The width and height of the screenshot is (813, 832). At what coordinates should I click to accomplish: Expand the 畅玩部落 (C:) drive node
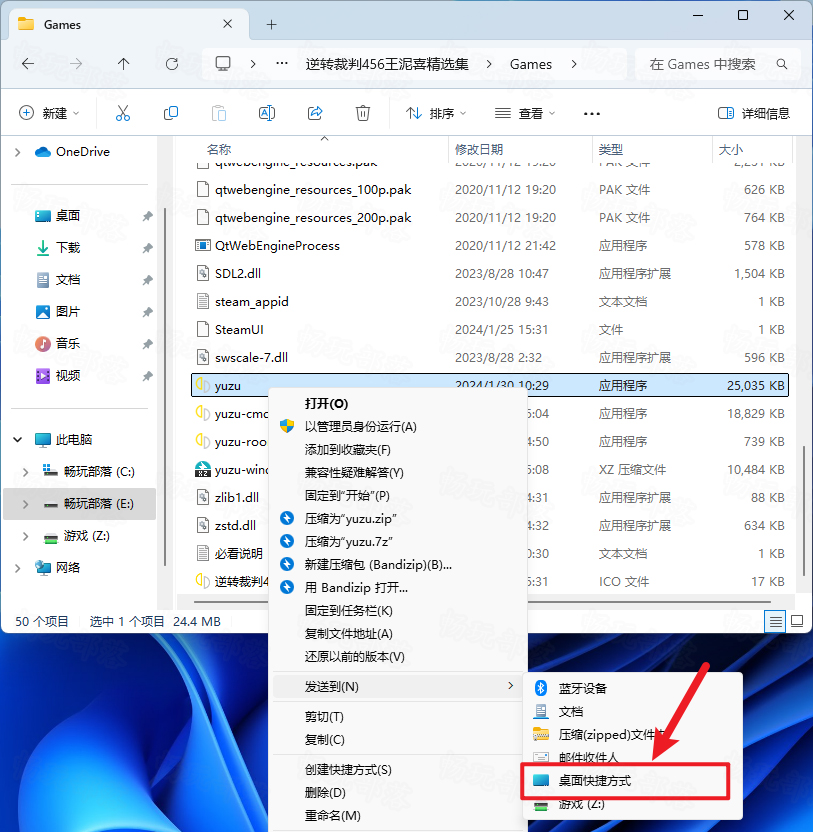coord(25,472)
